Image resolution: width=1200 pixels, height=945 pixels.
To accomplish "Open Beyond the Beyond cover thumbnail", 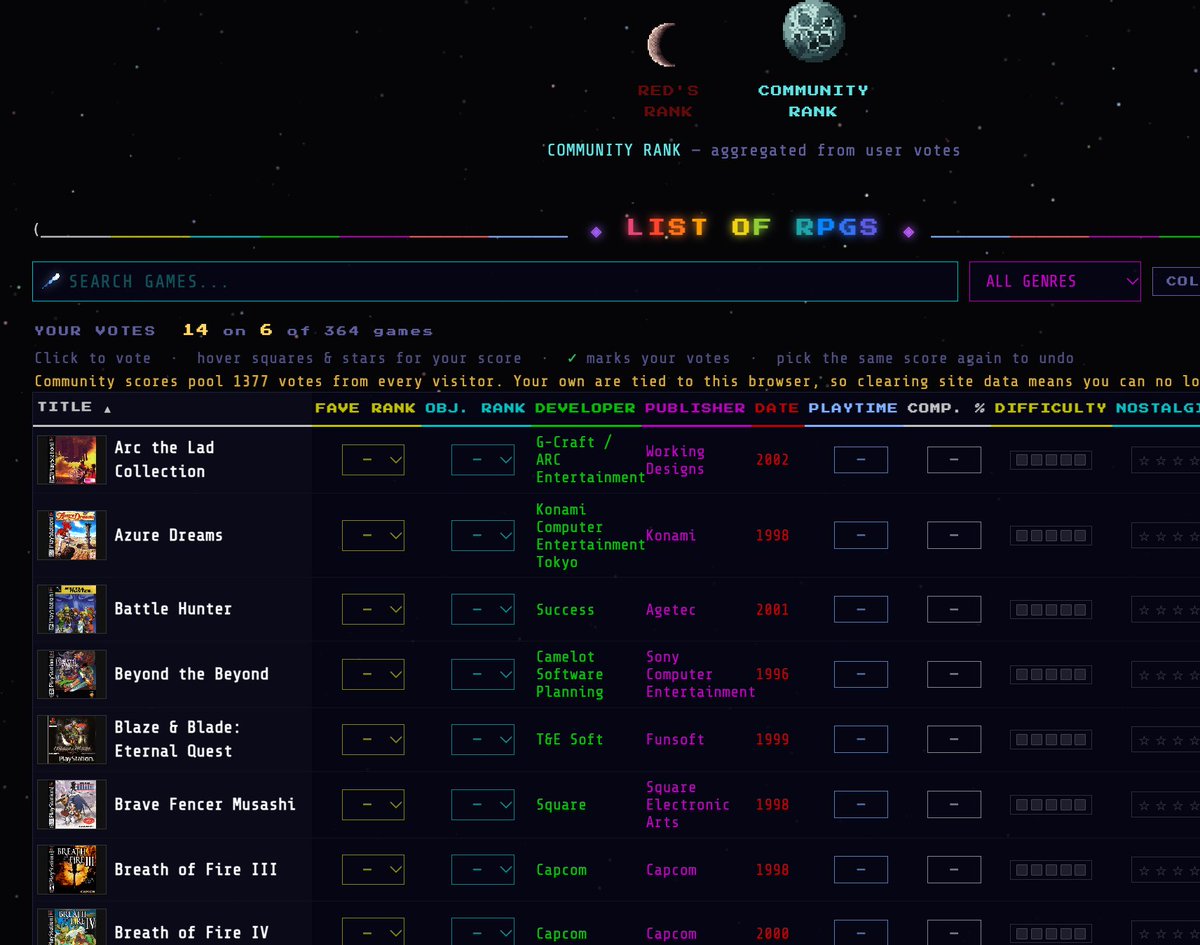I will tap(72, 674).
